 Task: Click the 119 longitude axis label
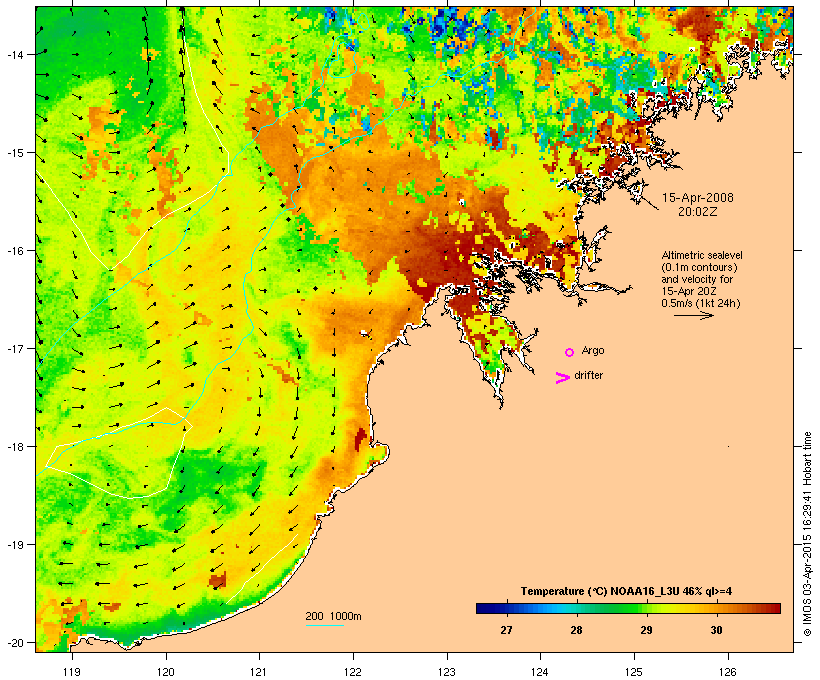pos(72,672)
